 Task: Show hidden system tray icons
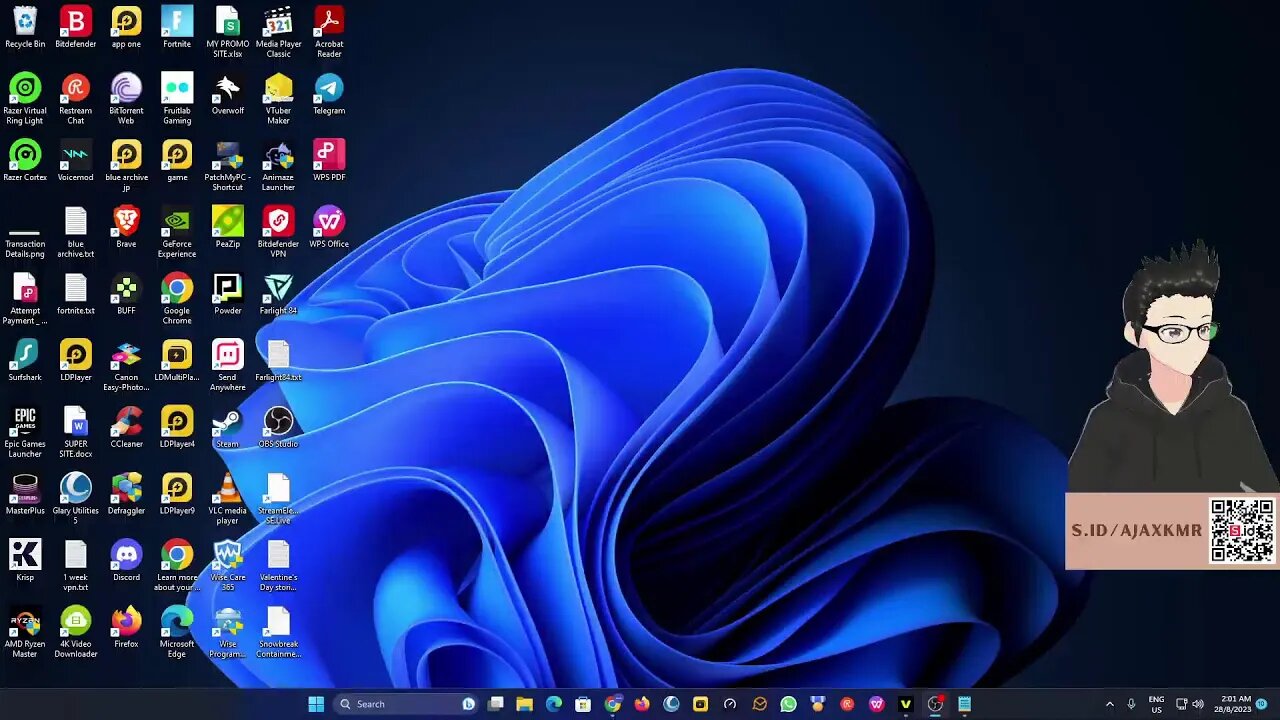(x=1109, y=704)
